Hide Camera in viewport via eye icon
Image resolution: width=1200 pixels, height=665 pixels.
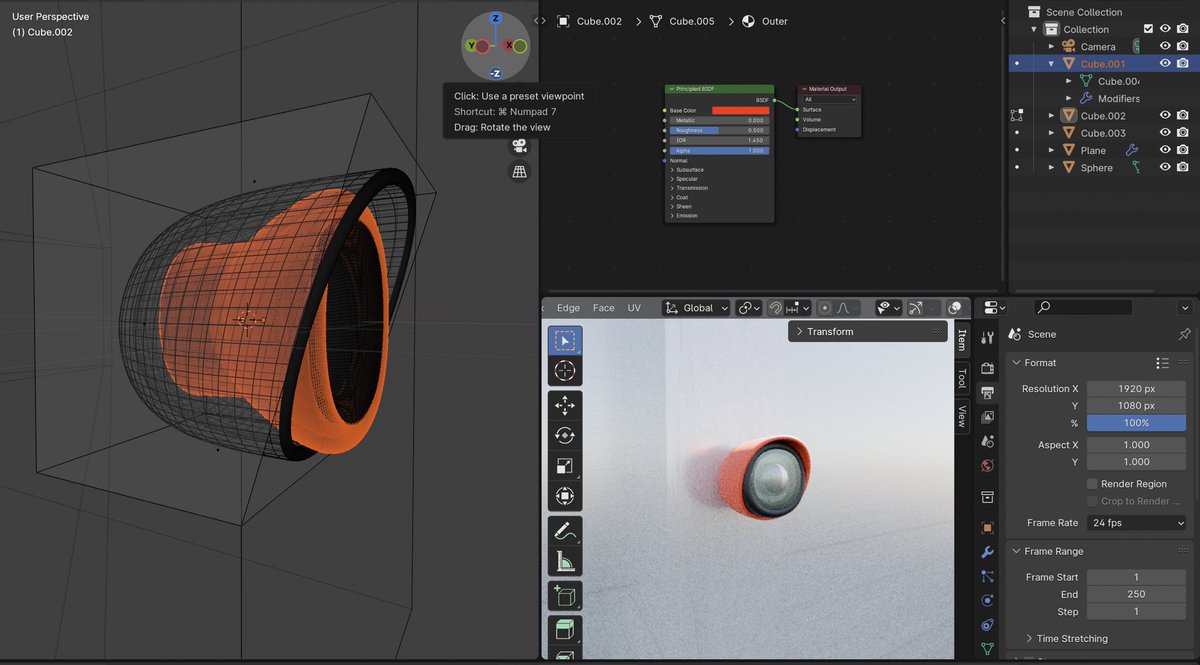(1165, 46)
